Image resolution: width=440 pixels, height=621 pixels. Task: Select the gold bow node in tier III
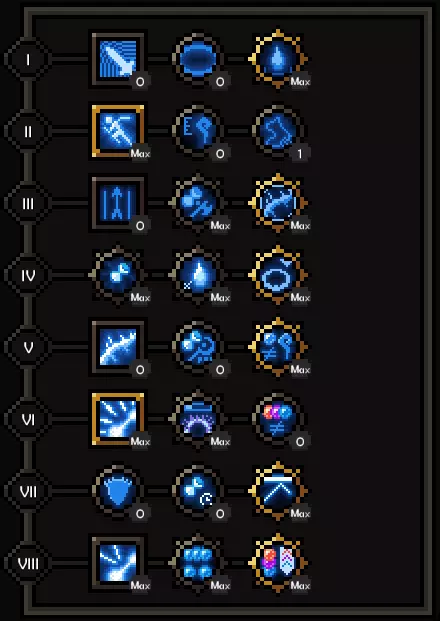tap(278, 203)
